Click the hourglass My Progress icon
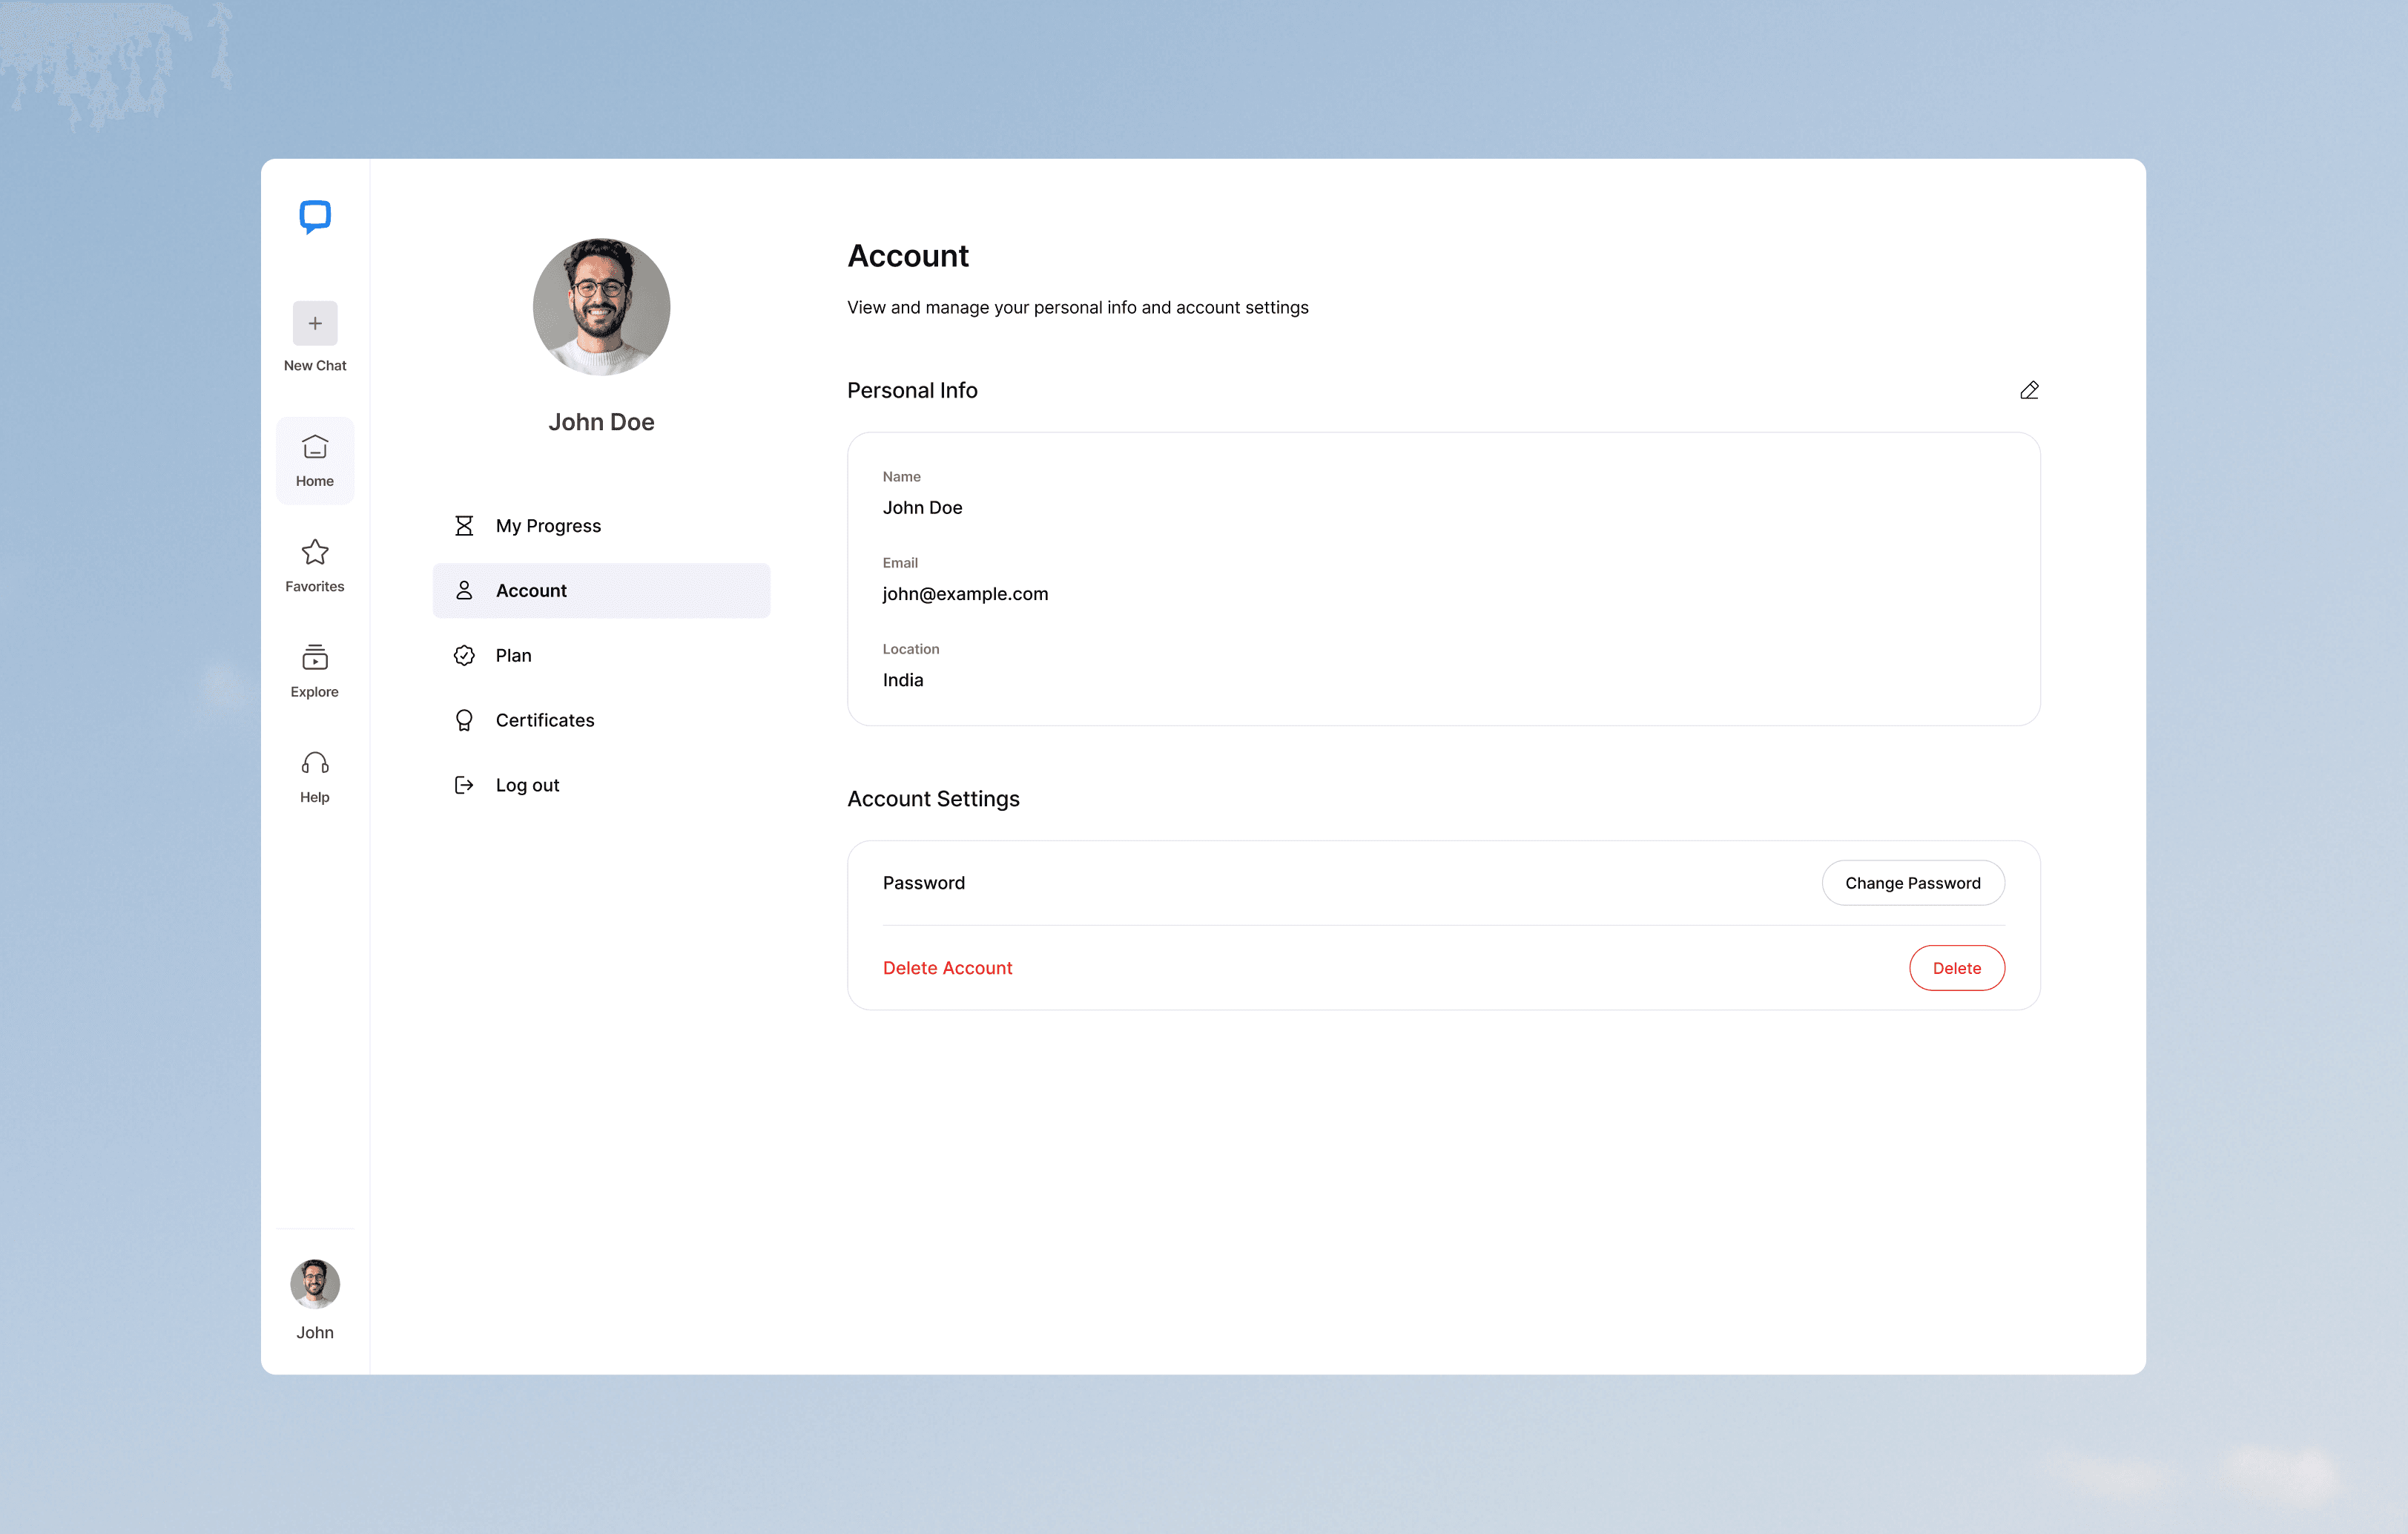This screenshot has width=2408, height=1534. [x=464, y=526]
